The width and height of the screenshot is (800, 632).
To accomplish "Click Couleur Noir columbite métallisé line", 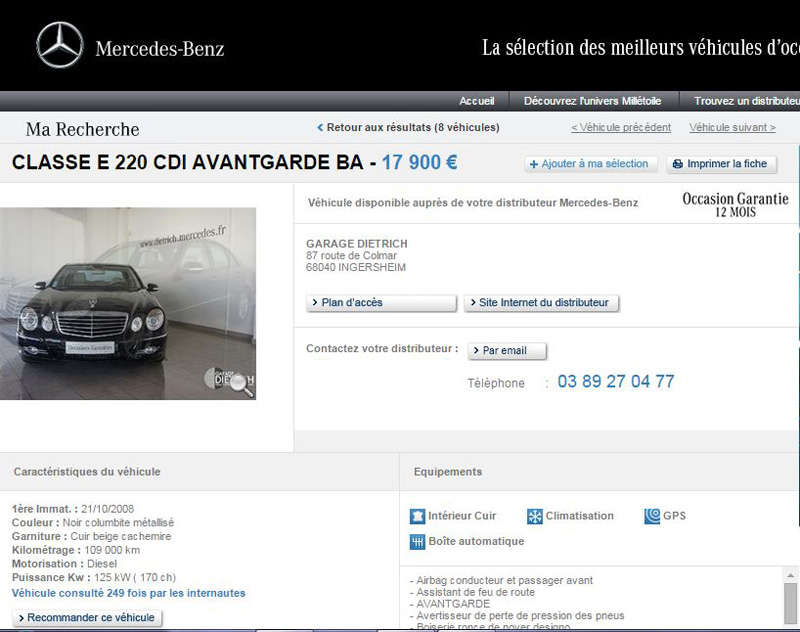I will pos(92,523).
